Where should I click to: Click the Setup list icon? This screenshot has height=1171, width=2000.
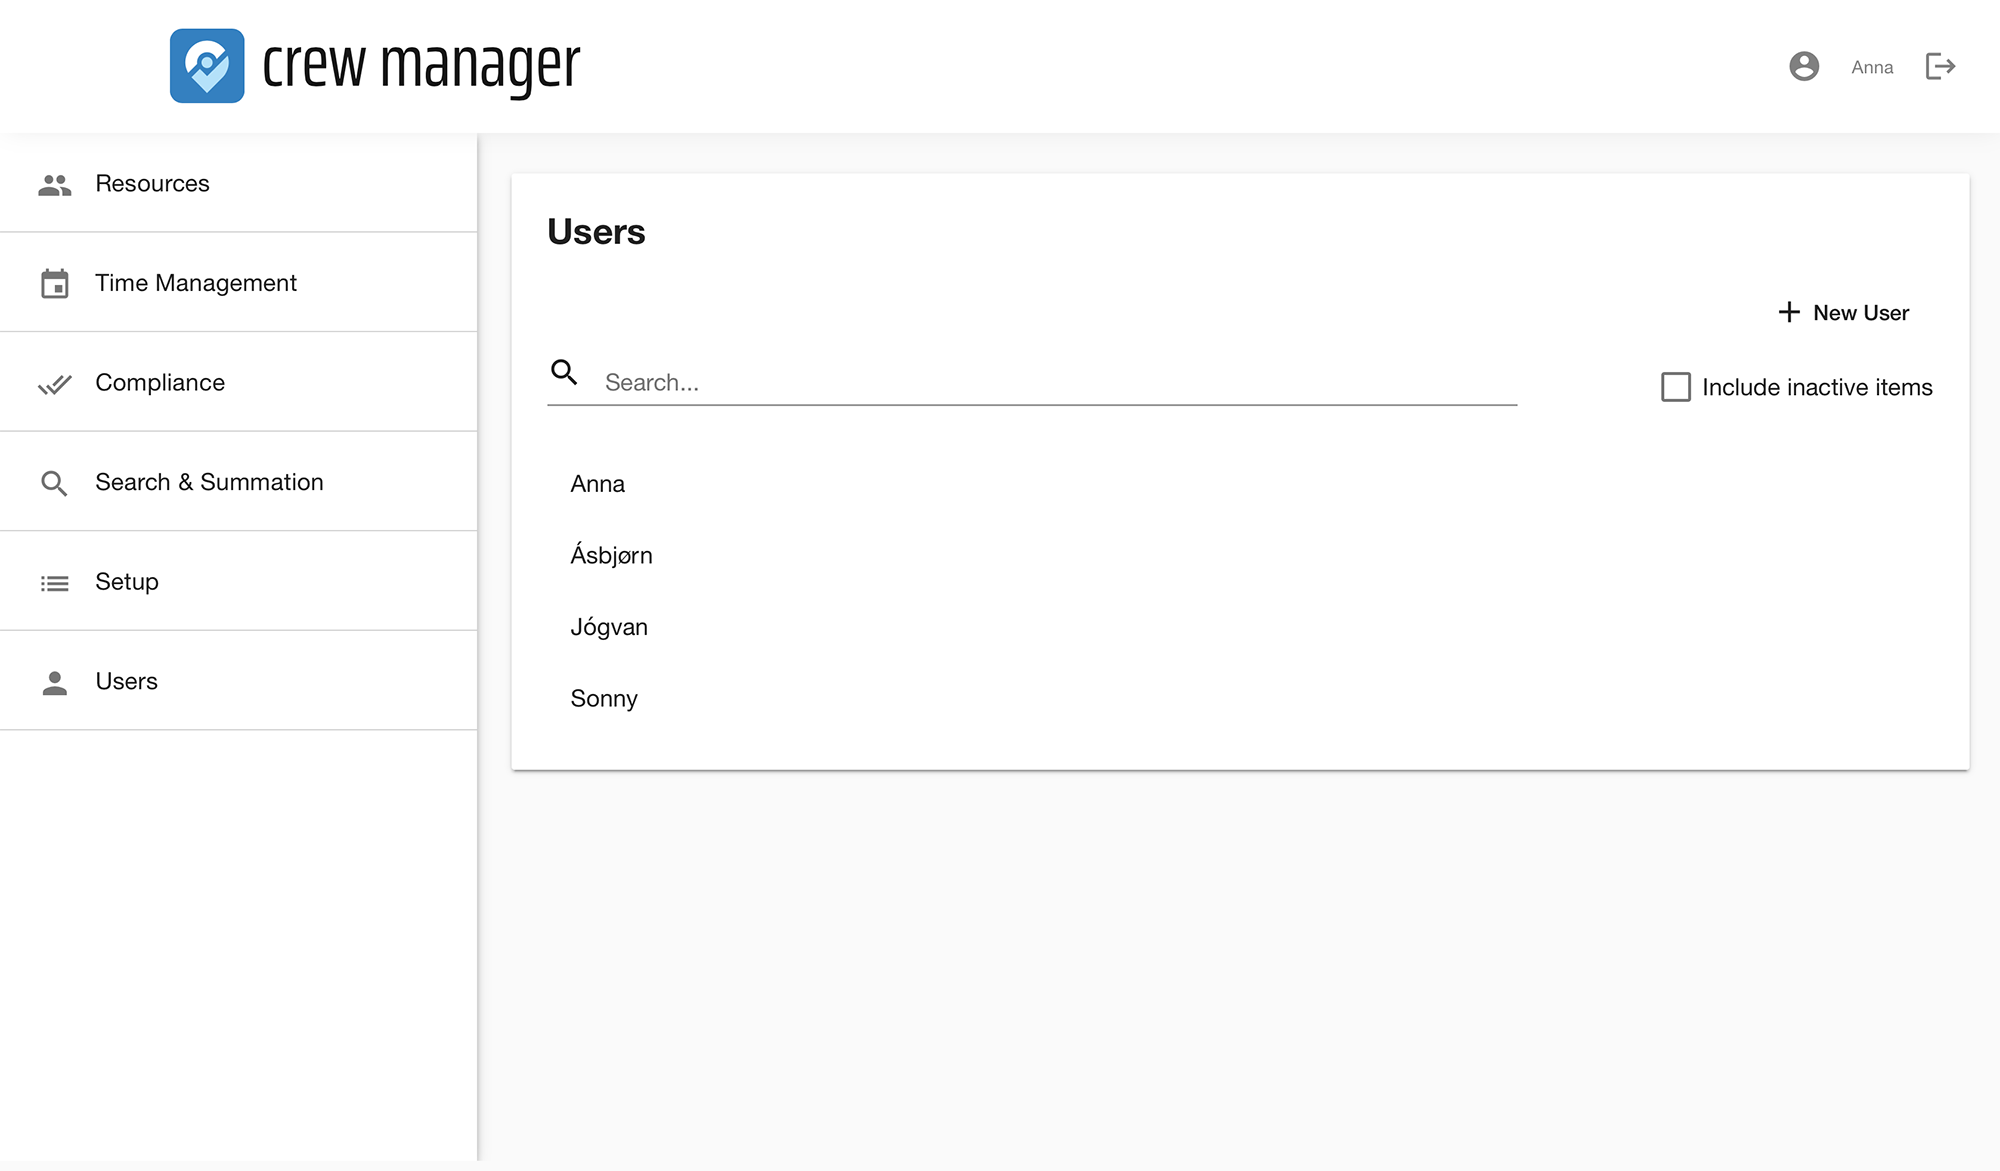[55, 583]
